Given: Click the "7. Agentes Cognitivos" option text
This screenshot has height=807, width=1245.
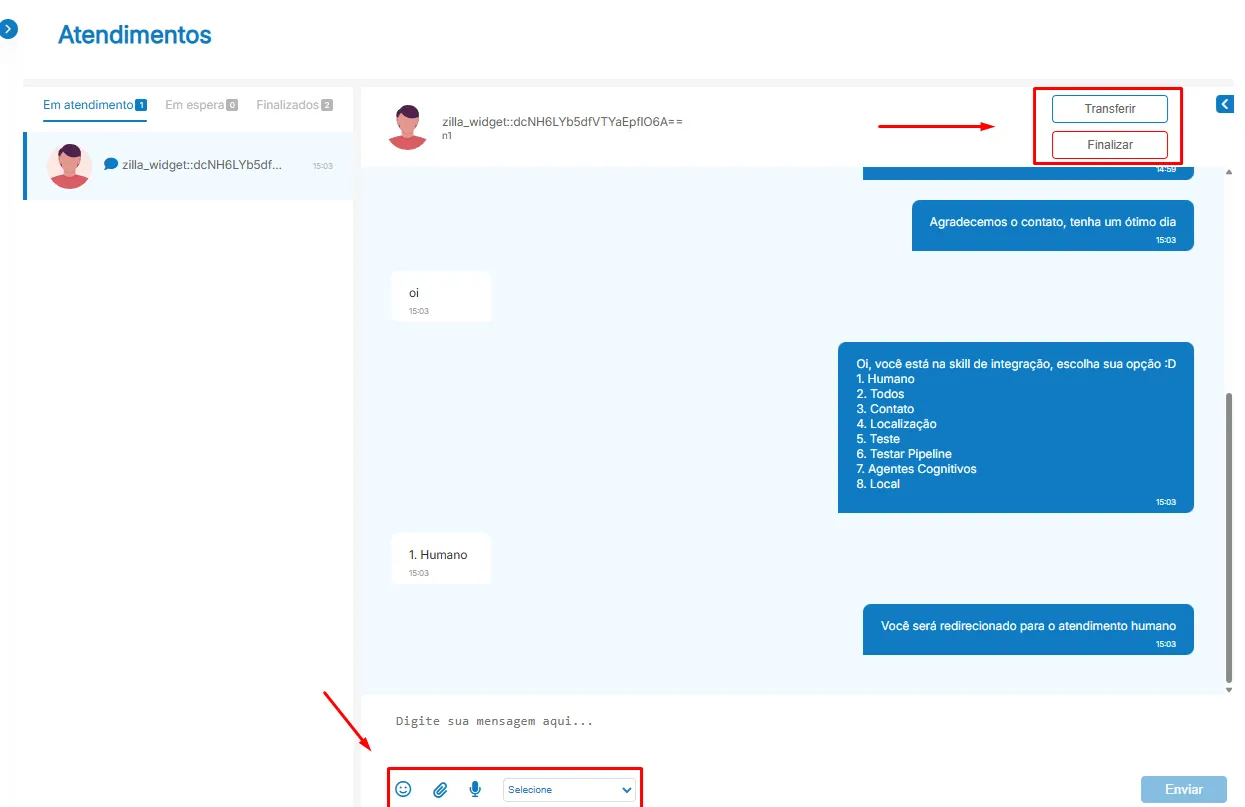Looking at the screenshot, I should point(916,469).
